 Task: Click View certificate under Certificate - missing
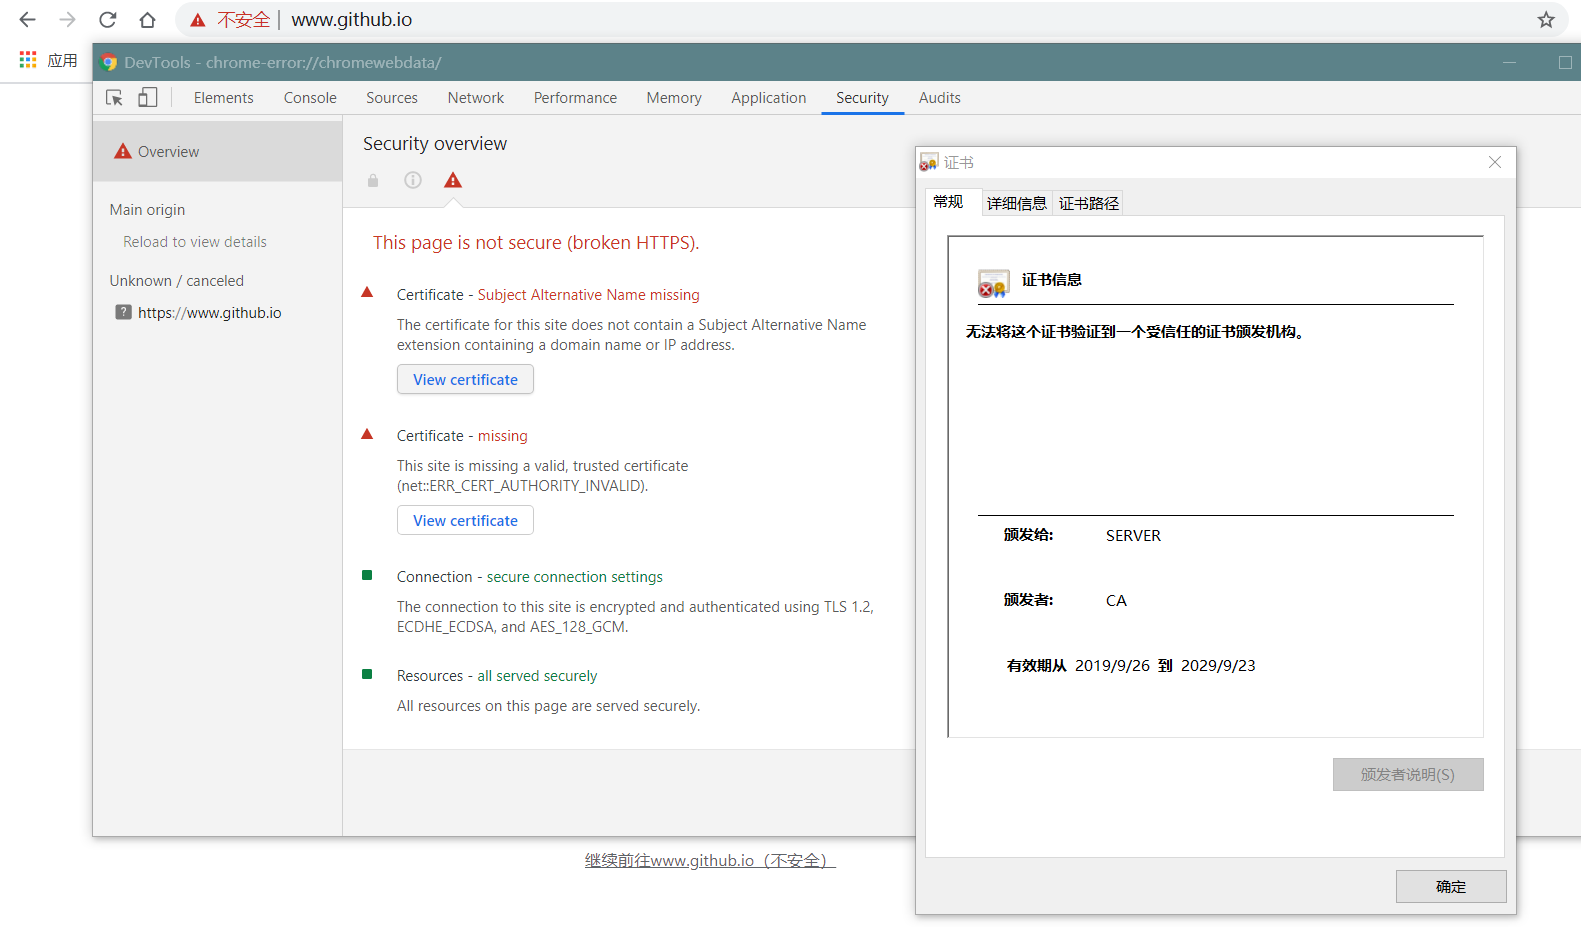[x=465, y=521]
